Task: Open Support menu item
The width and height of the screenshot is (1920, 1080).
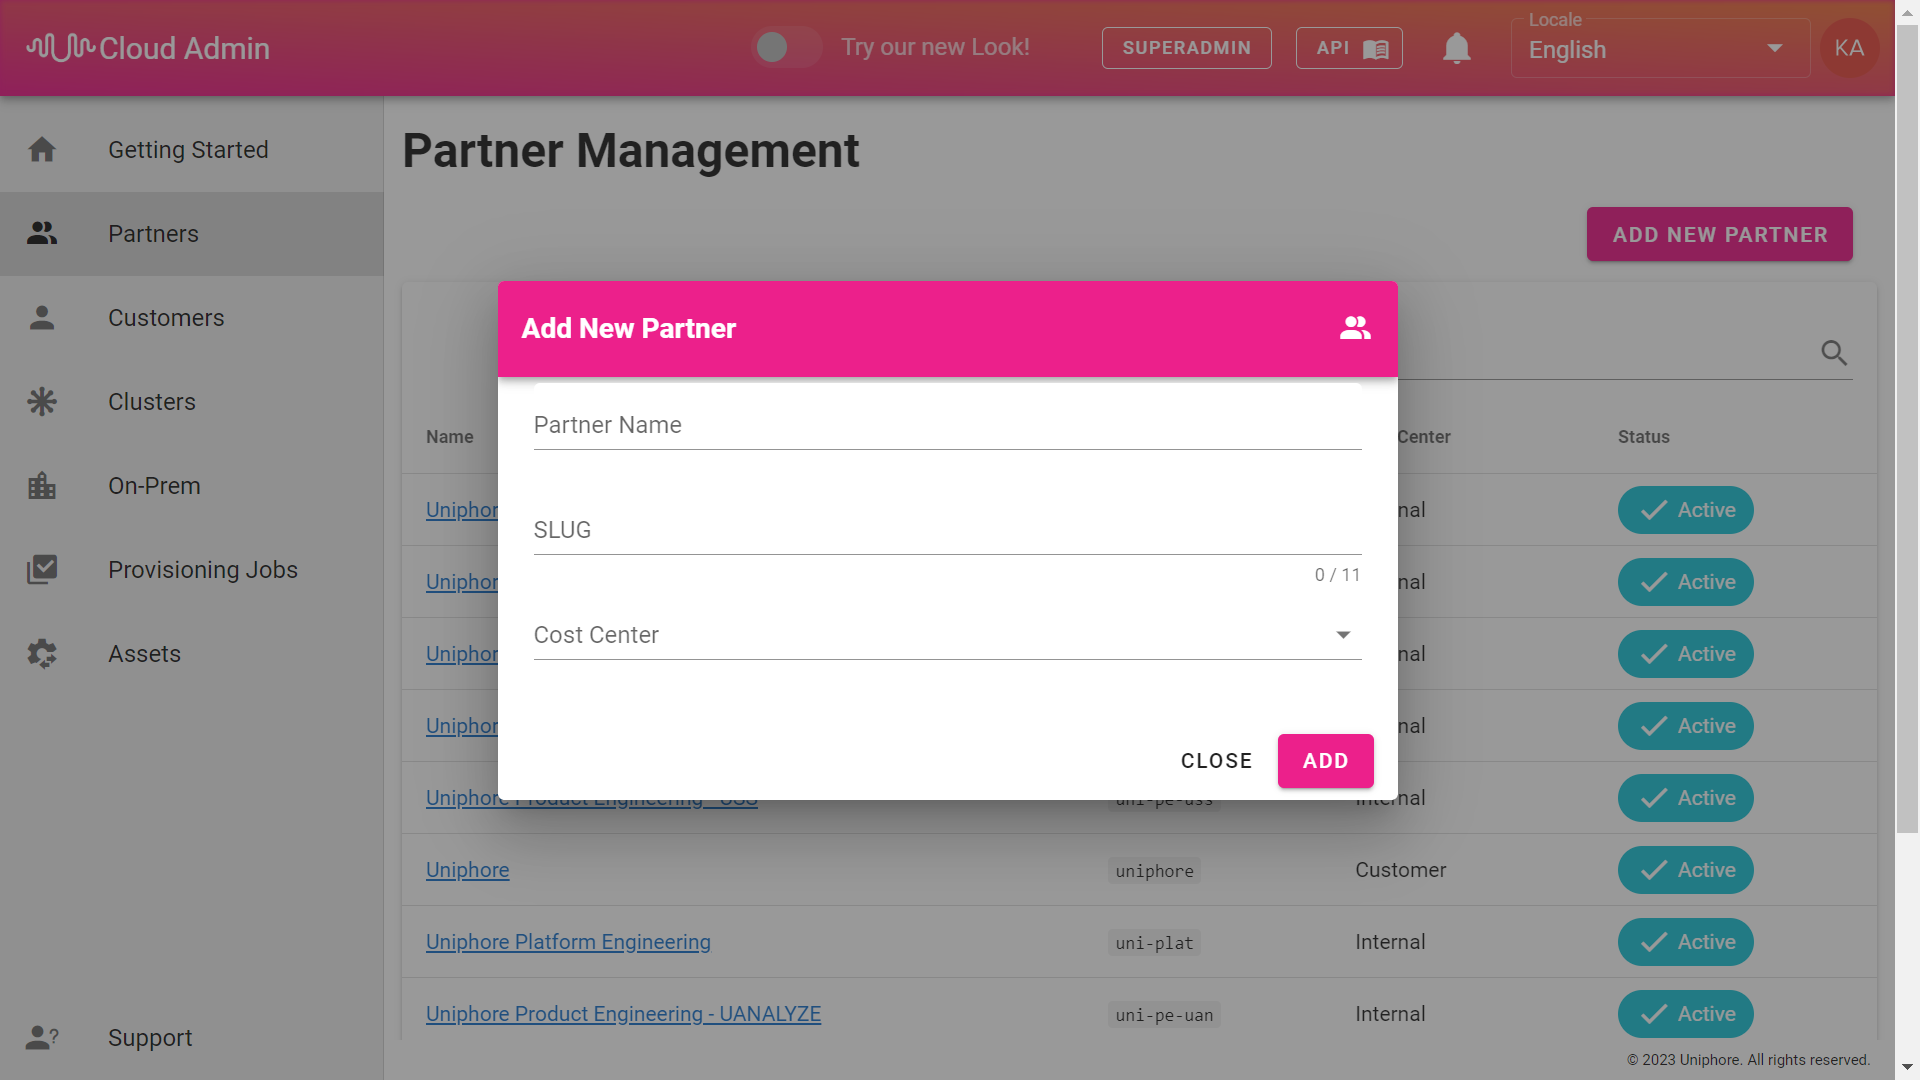Action: coord(192,1038)
